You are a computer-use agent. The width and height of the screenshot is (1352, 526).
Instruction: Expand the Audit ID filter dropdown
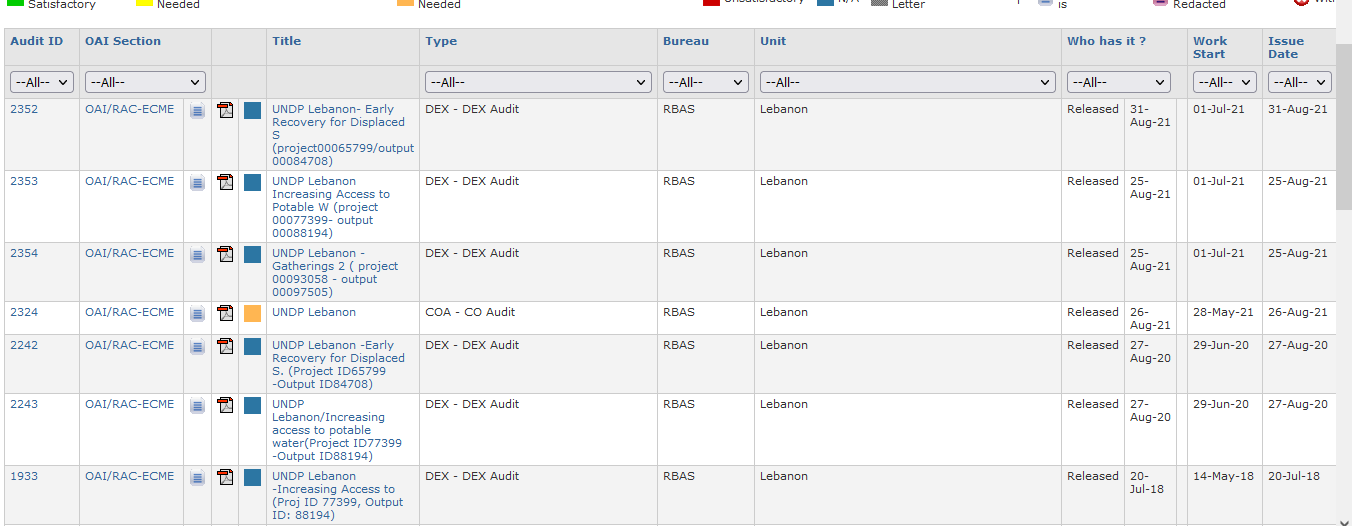pos(42,82)
